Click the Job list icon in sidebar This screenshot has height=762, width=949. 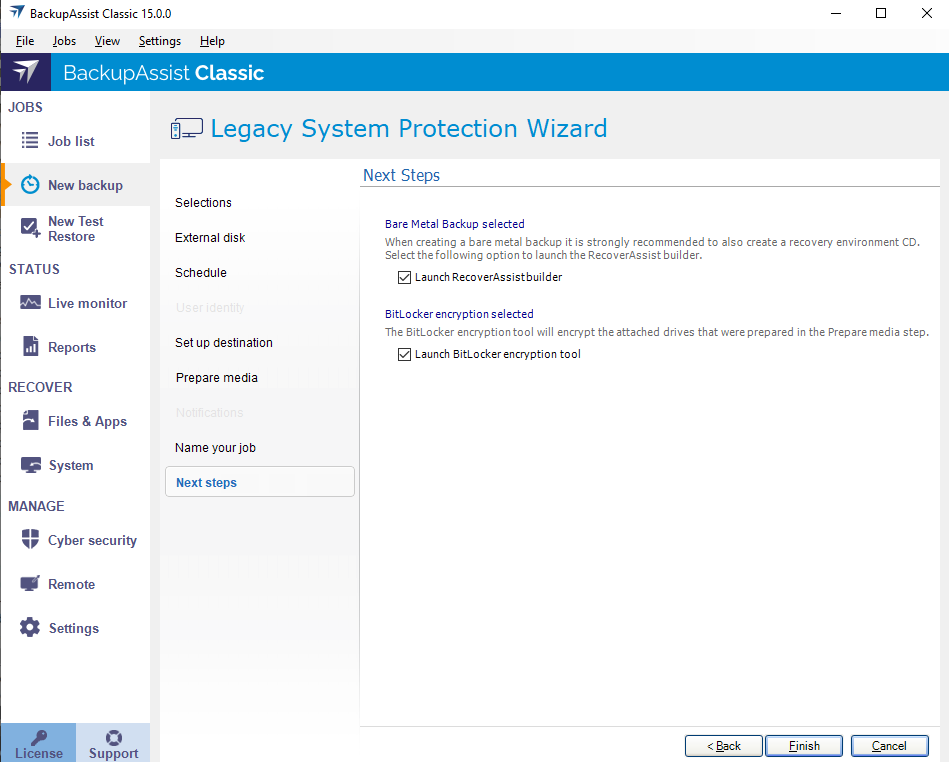(x=30, y=141)
